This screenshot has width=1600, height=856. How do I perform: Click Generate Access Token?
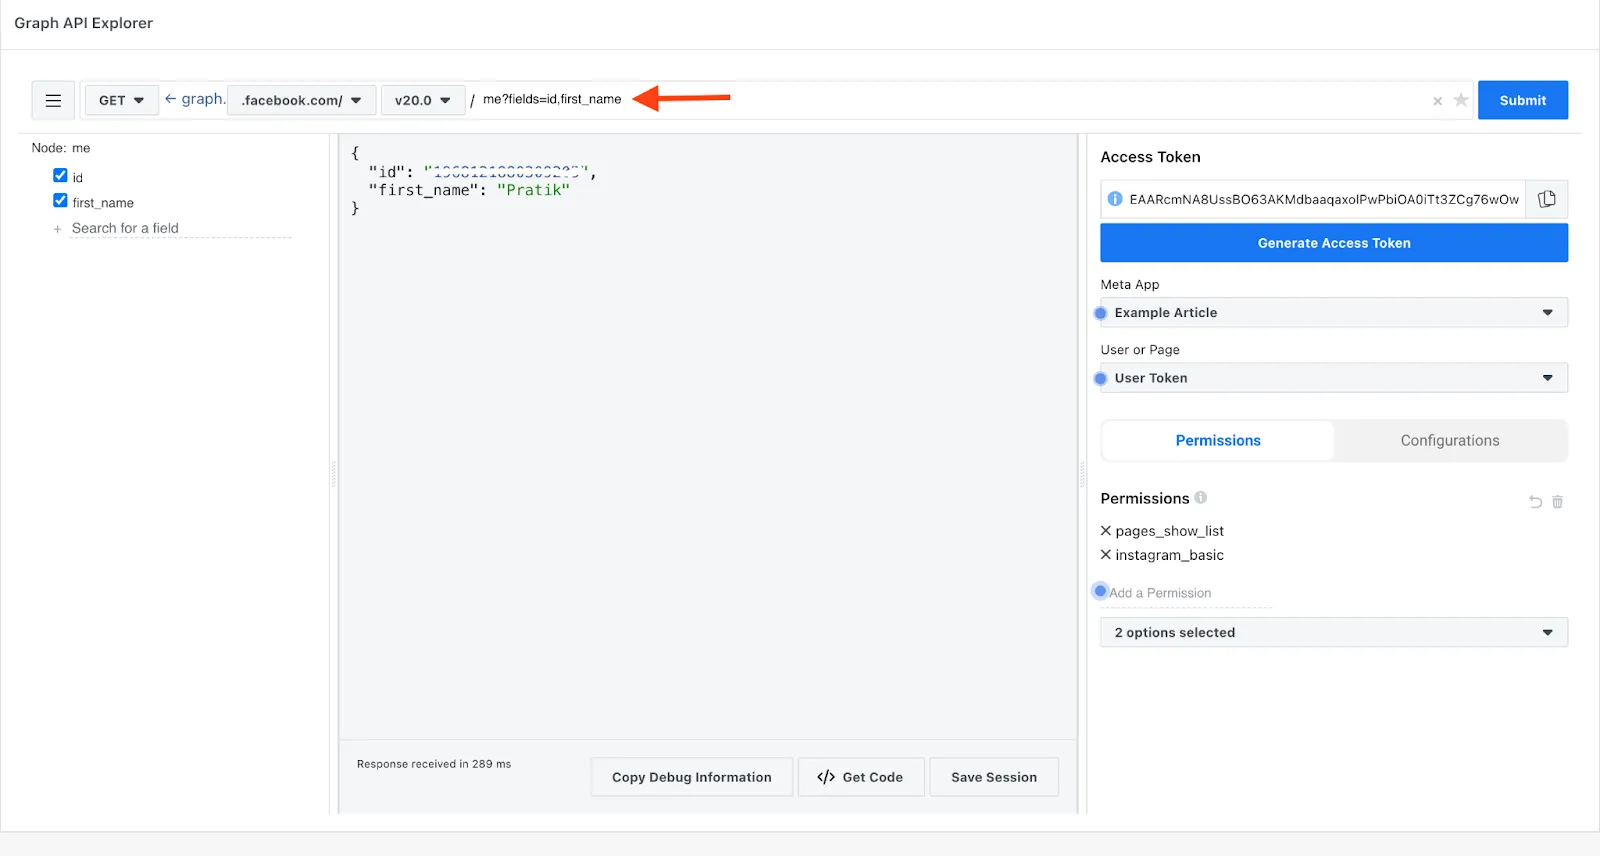(x=1334, y=243)
